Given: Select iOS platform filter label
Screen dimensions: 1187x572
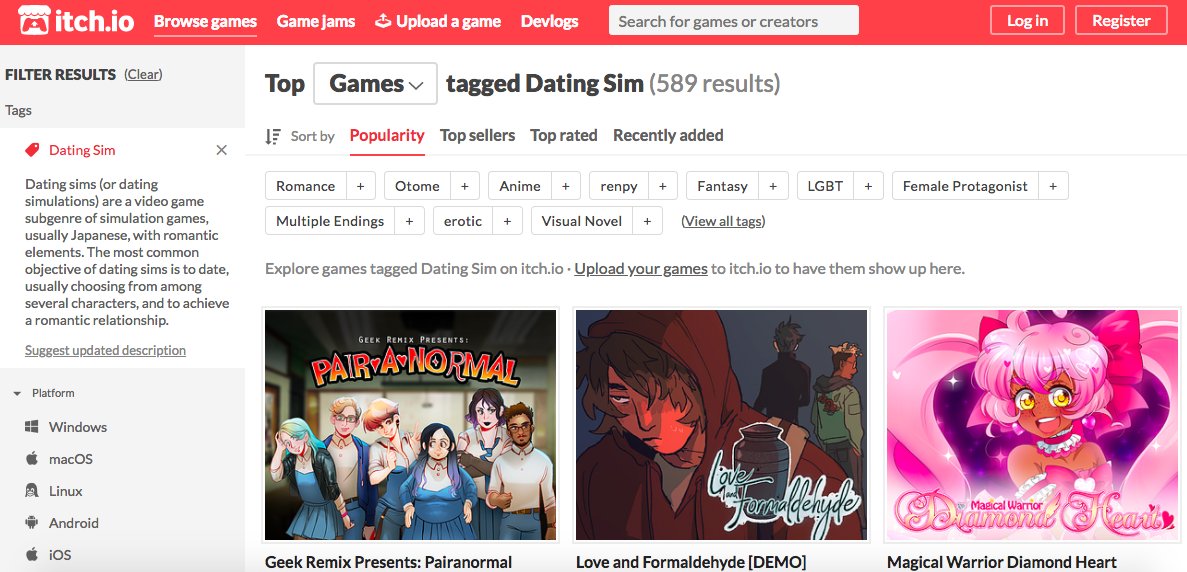Looking at the screenshot, I should (60, 554).
